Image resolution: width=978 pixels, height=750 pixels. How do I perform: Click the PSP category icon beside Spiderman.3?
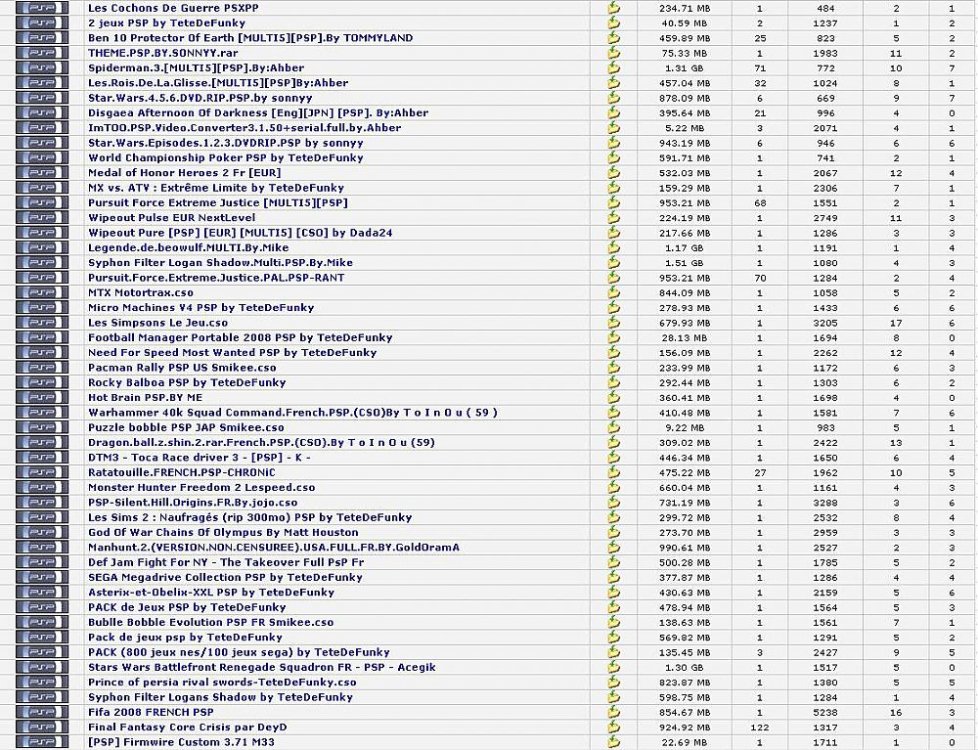43,68
